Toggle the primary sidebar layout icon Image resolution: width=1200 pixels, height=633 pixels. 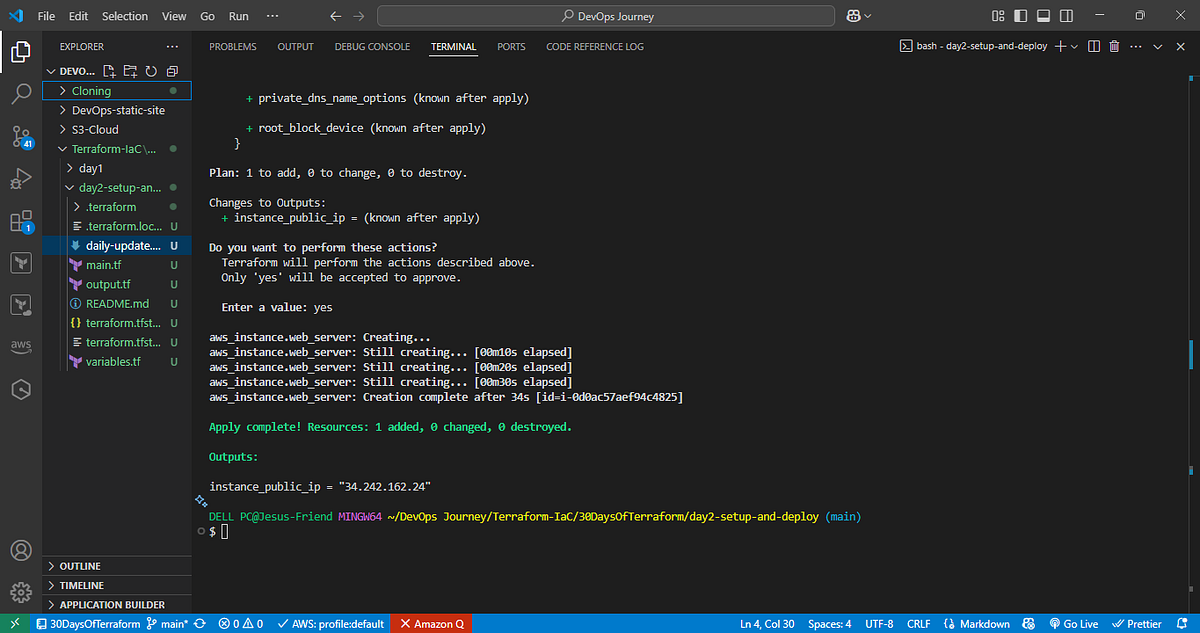[1019, 16]
